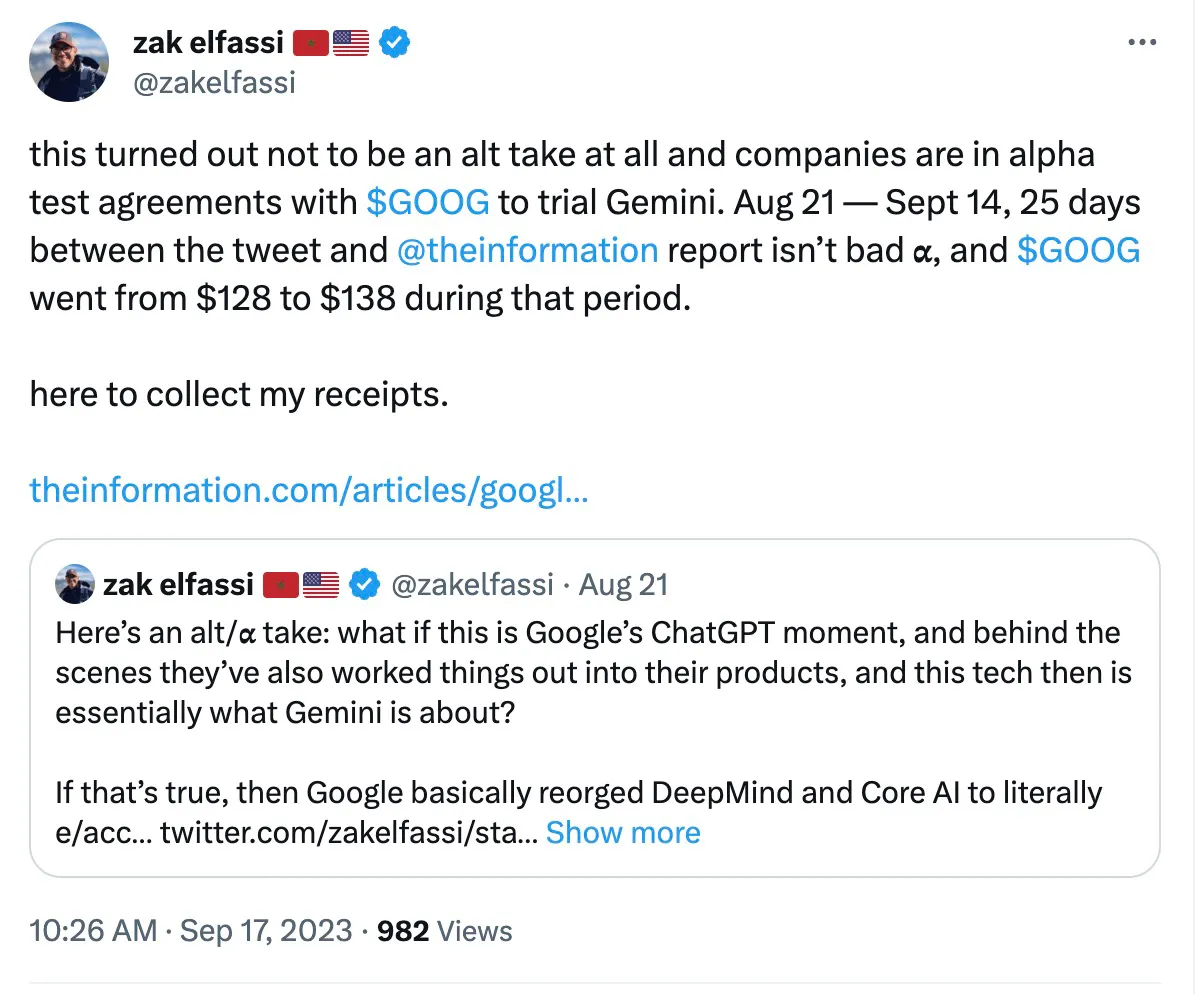Click verified badge in the quoted tweet
The width and height of the screenshot is (1204, 994).
click(364, 584)
